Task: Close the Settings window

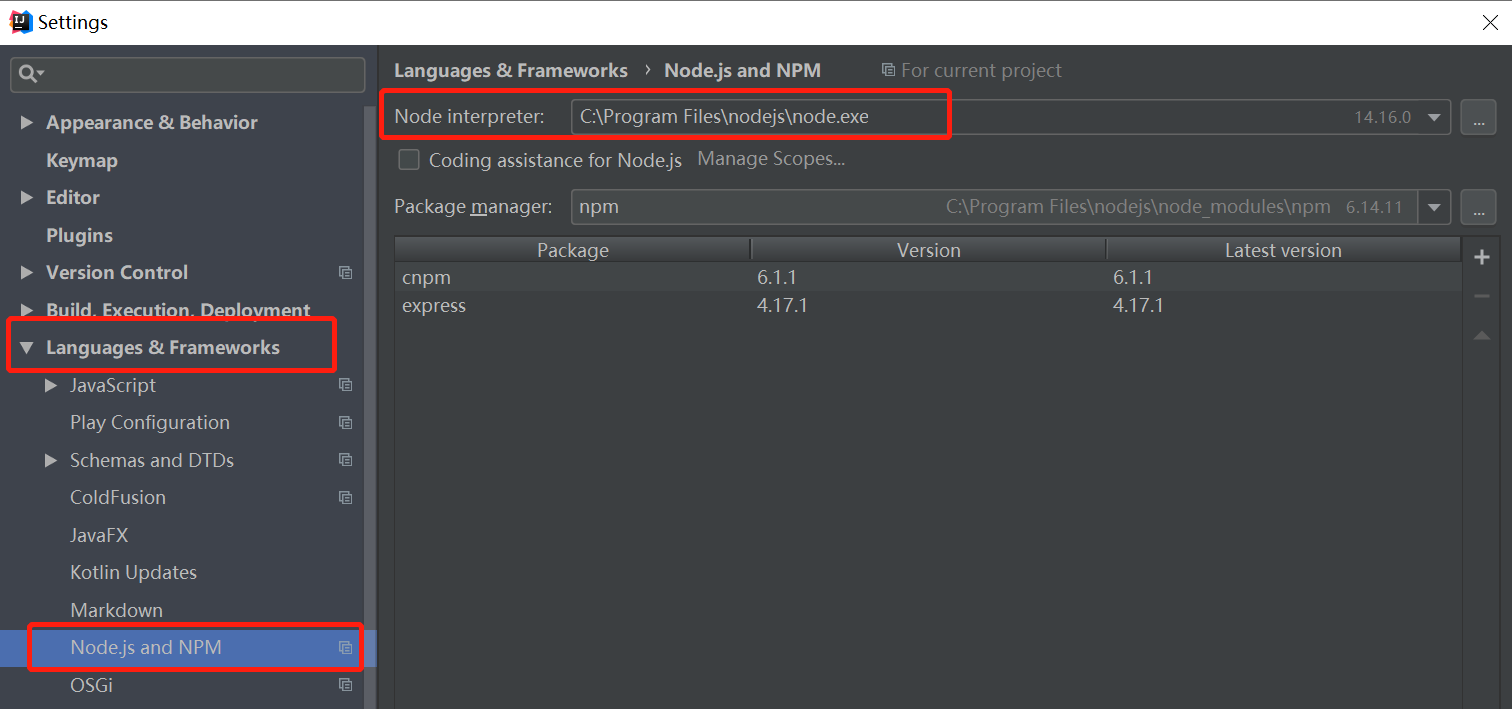Action: (1490, 22)
